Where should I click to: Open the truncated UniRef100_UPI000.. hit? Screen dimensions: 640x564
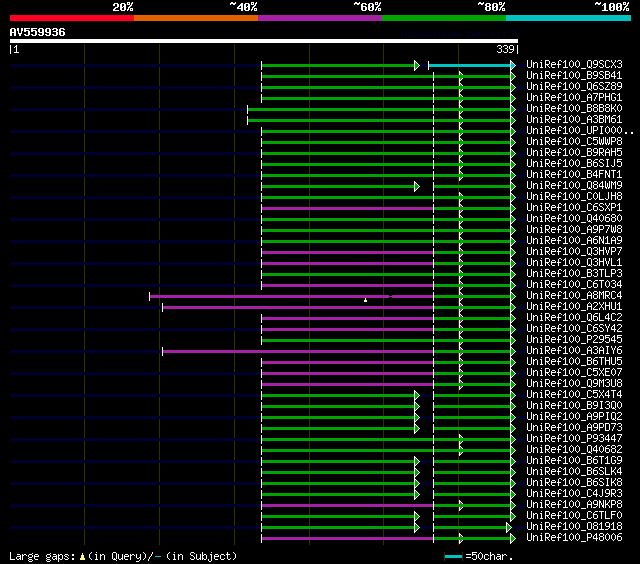tap(580, 131)
